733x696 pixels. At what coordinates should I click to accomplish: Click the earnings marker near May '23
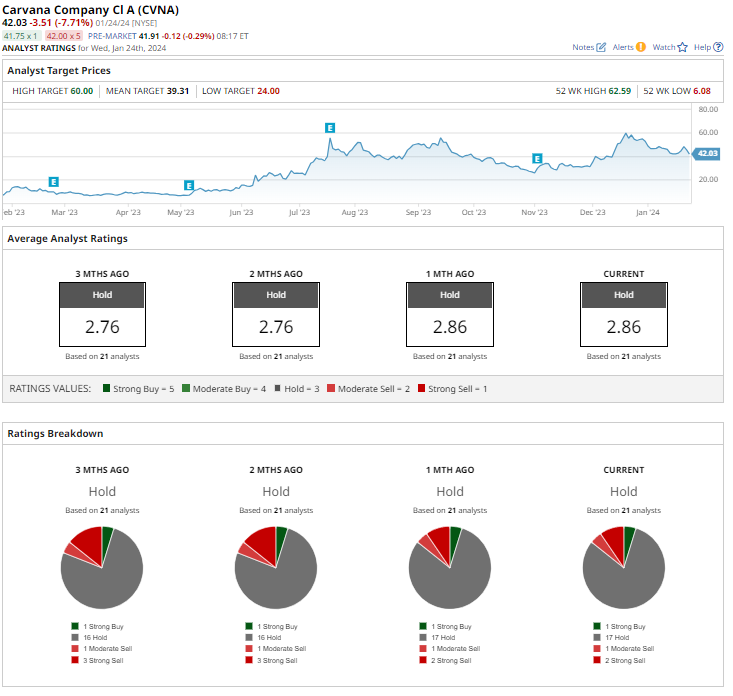[x=189, y=186]
